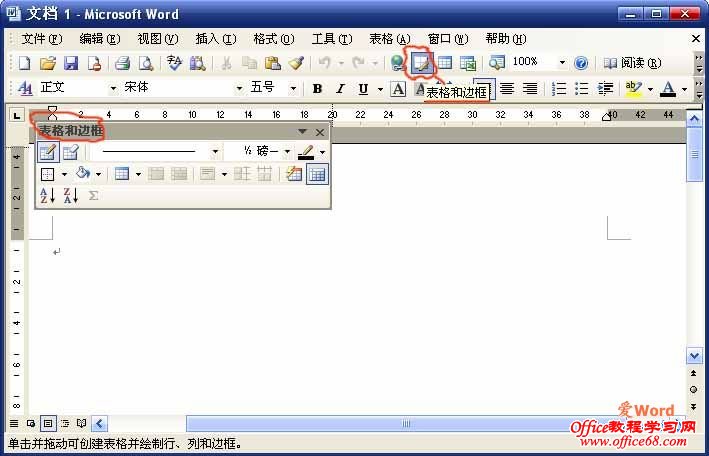Activate the Format Painter brush
Screen dimensions: 709x456
pos(296,63)
